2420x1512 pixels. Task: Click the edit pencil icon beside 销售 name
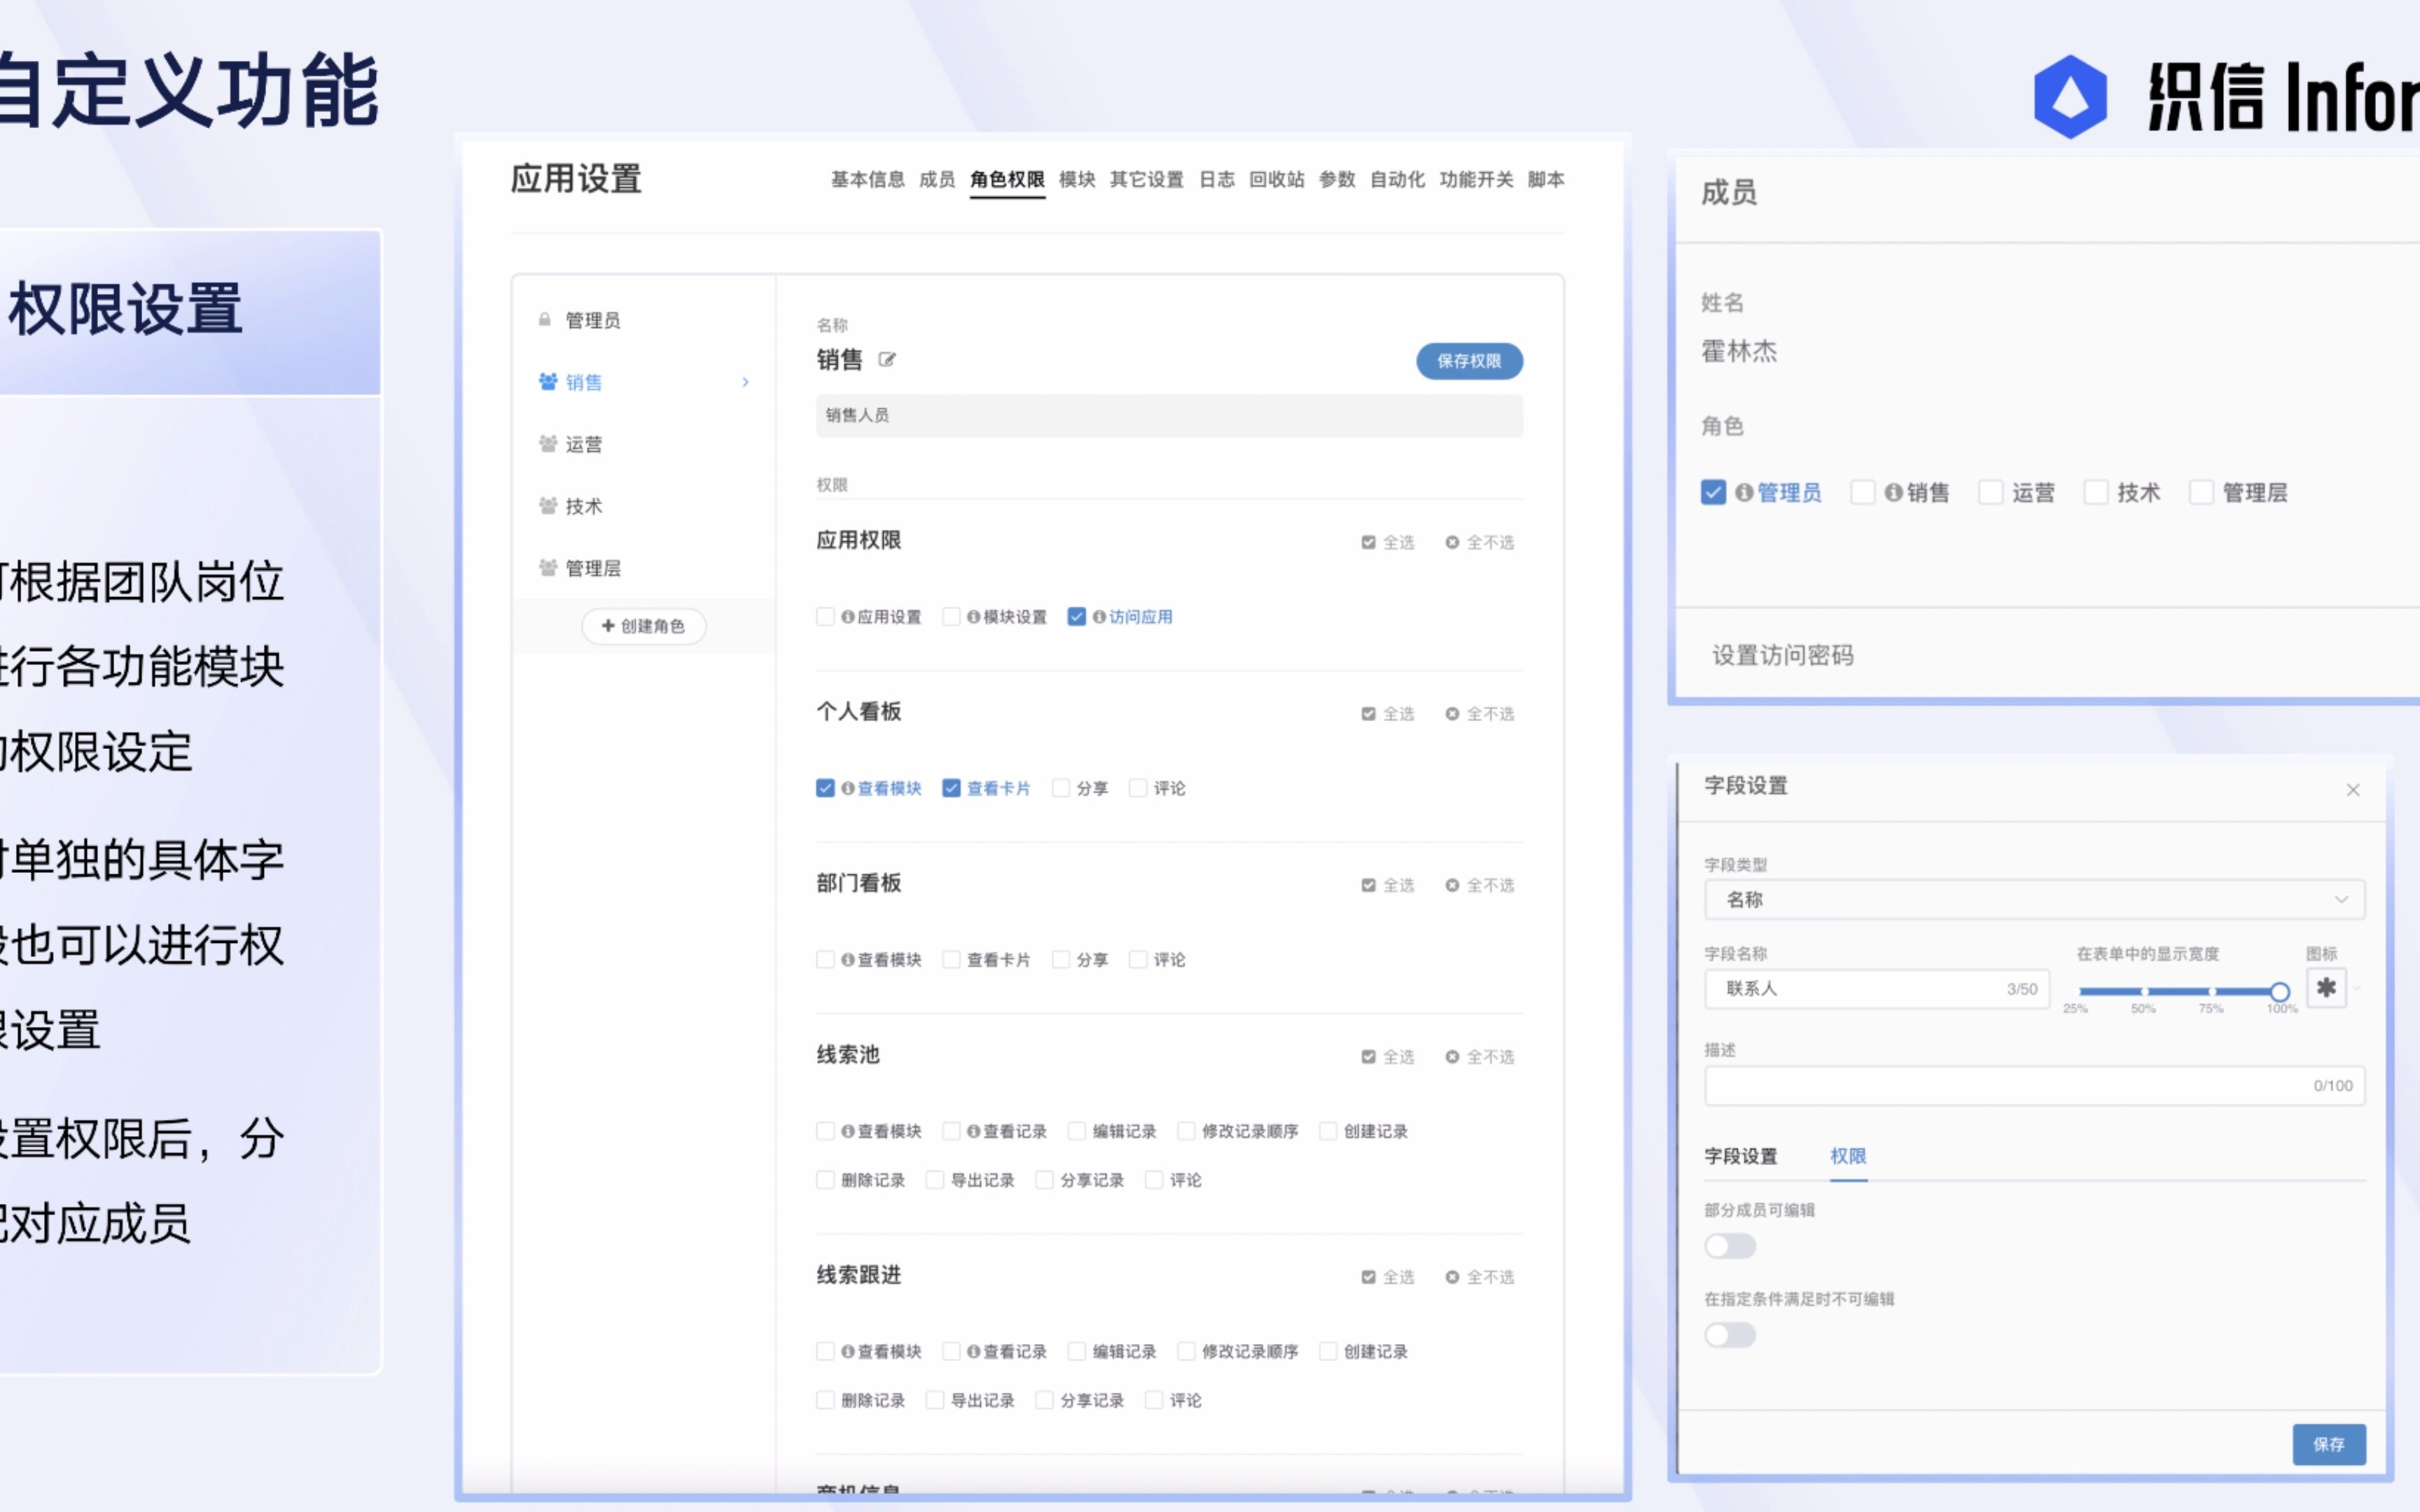pos(887,359)
